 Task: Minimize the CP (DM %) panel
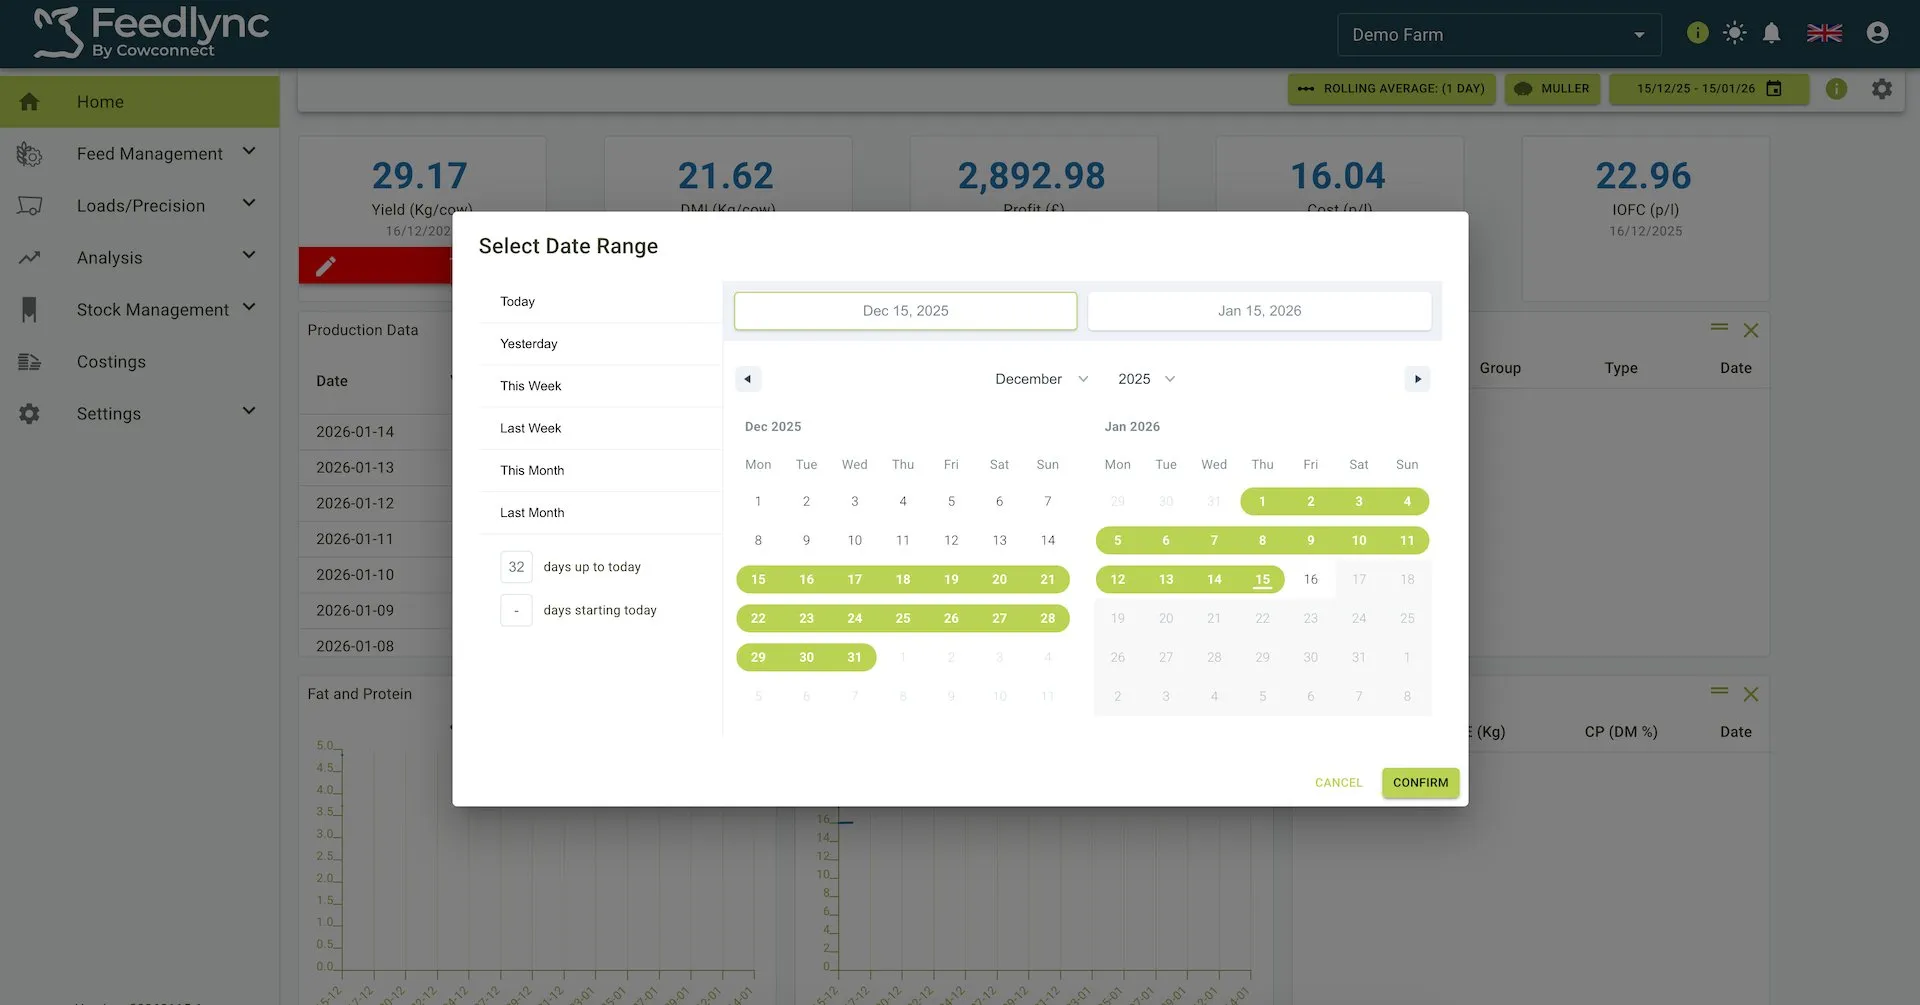1719,691
